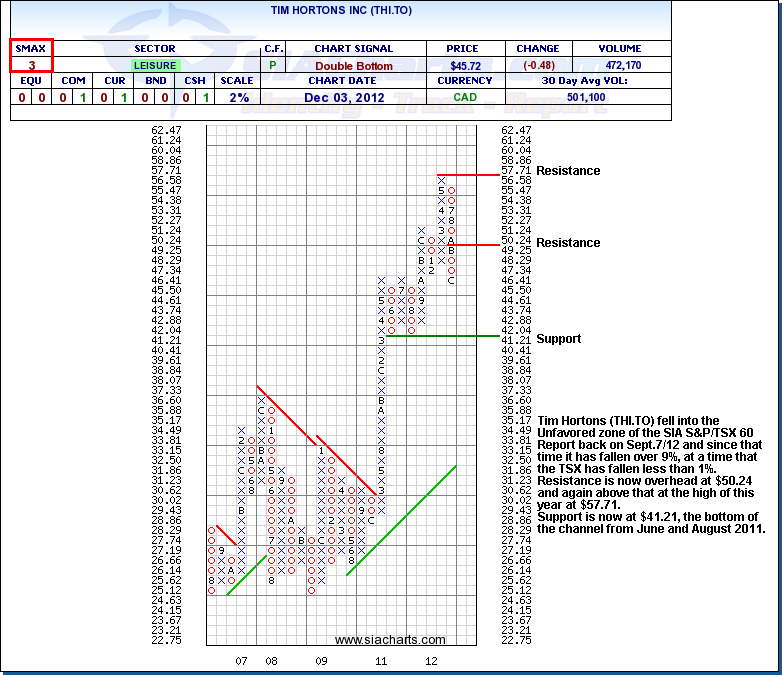Click the CAD currency value
782x675 pixels.
tap(466, 97)
